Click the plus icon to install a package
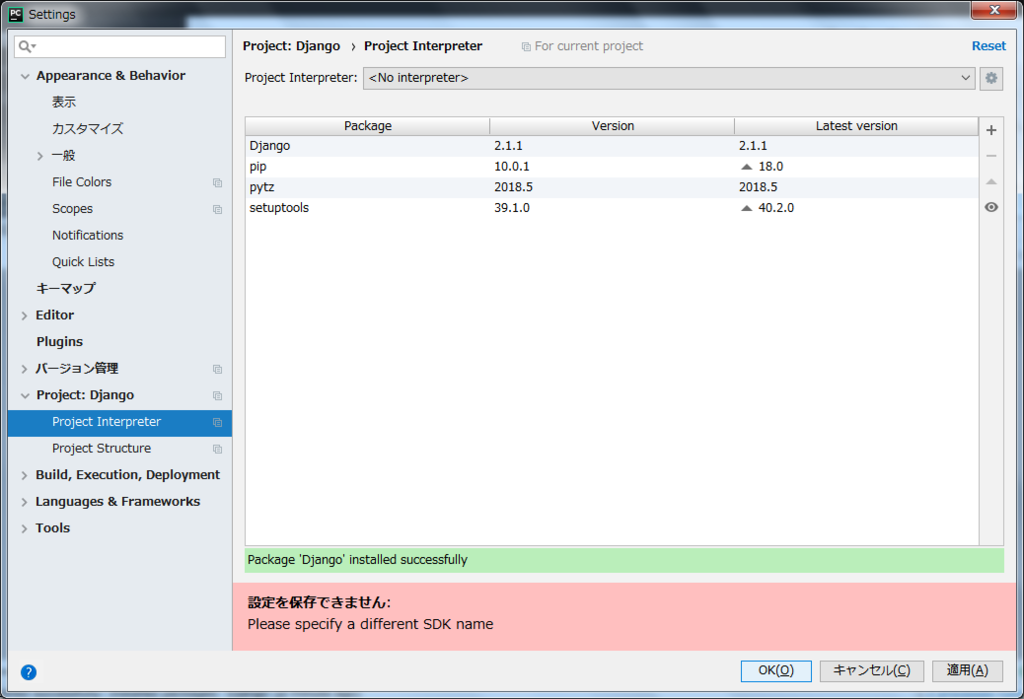1024x699 pixels. [x=991, y=130]
